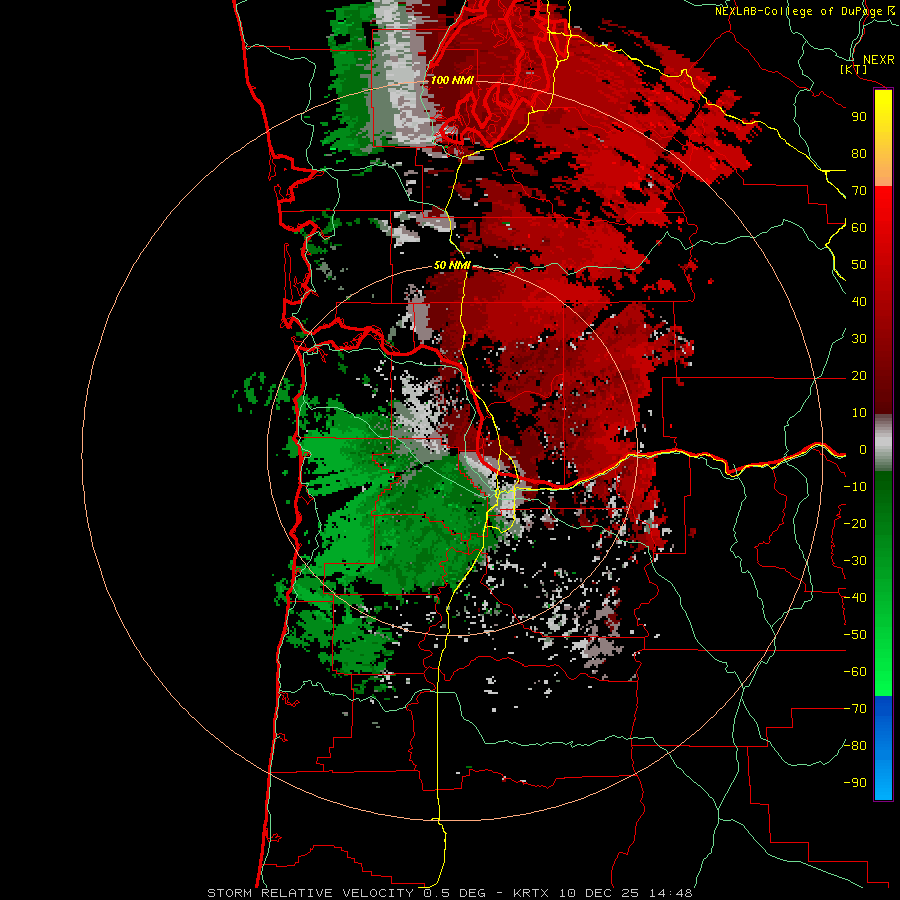The image size is (900, 900).
Task: Click the "0.5 DEG" elevation text
Action: [455, 893]
